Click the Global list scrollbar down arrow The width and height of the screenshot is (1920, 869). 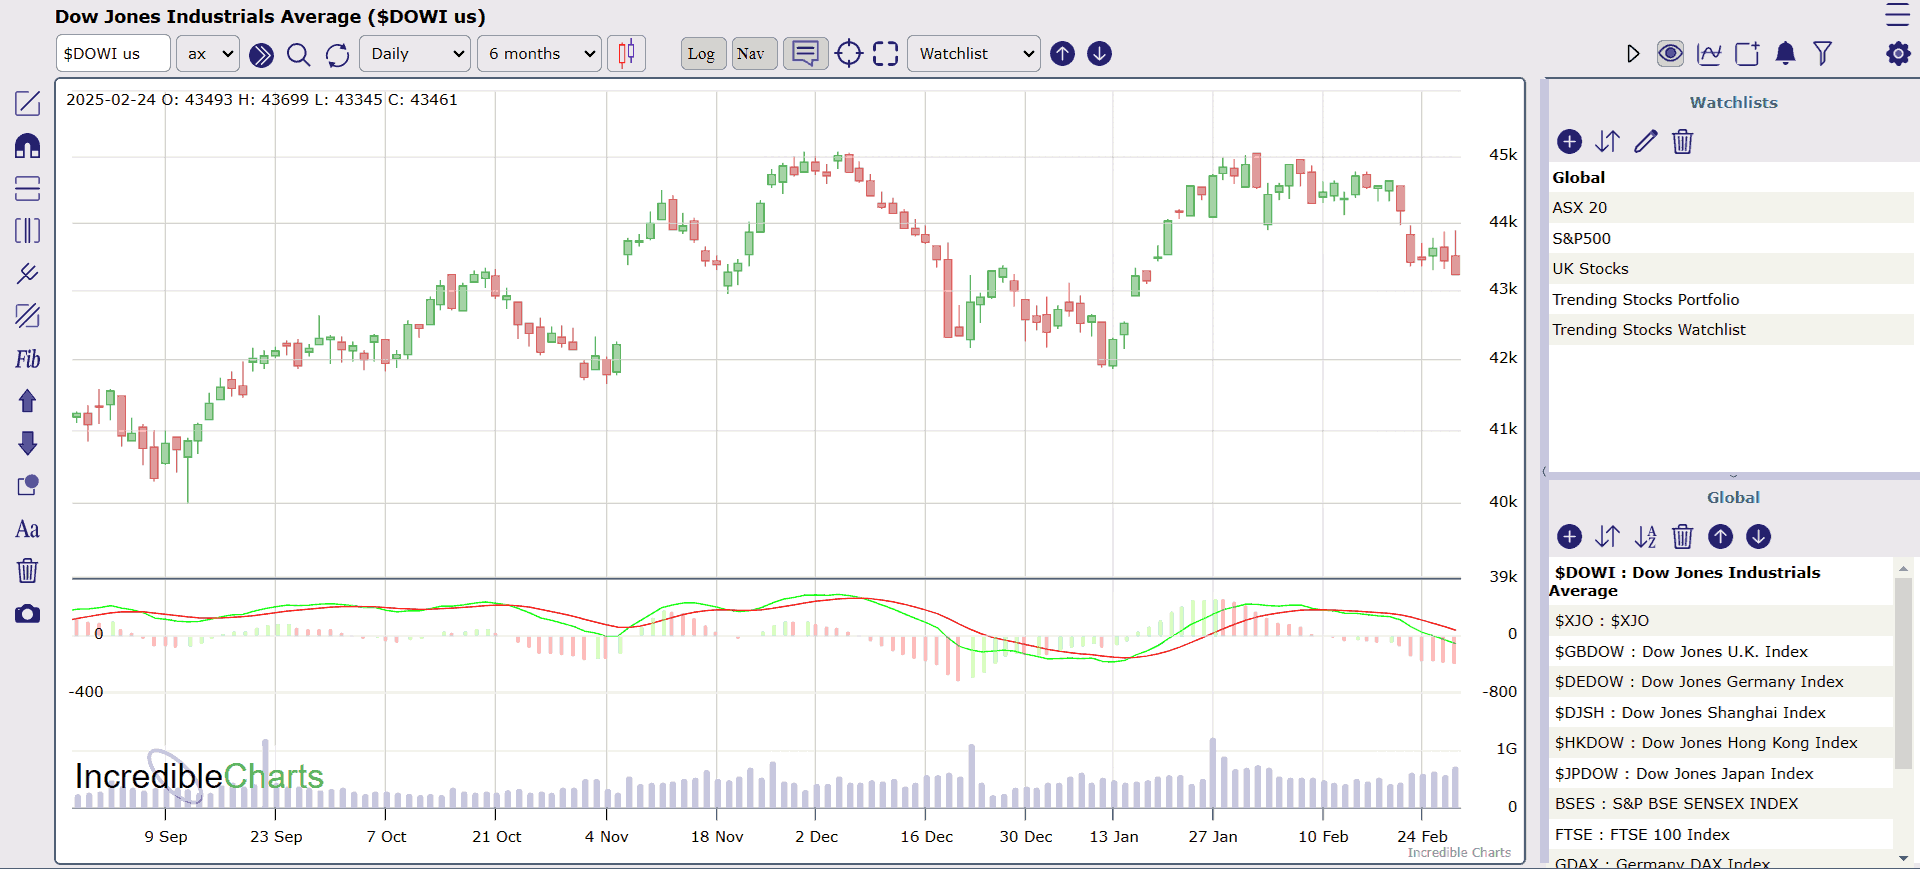point(1903,858)
